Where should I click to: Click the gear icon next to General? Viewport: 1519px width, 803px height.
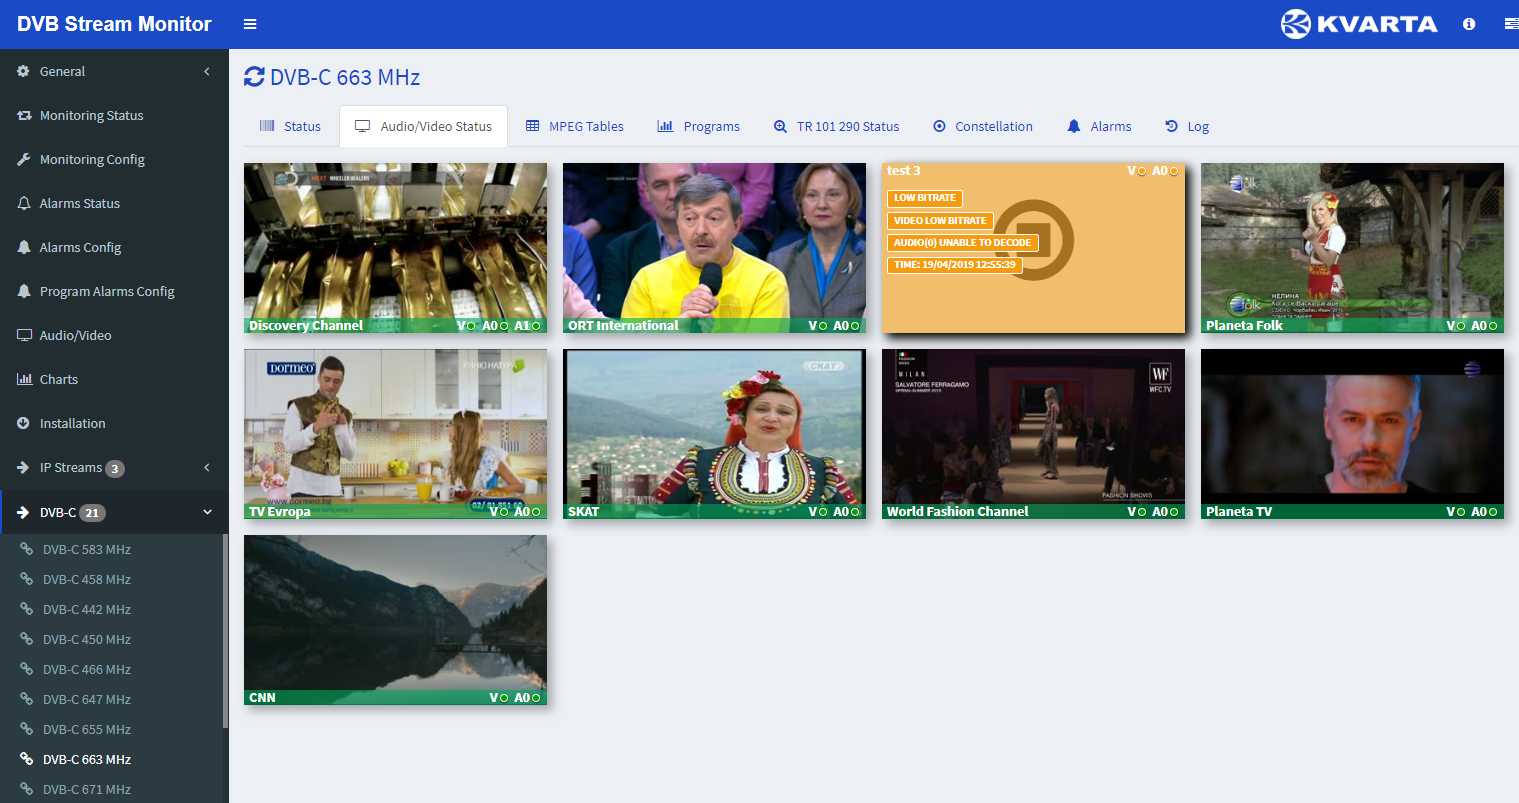(24, 71)
